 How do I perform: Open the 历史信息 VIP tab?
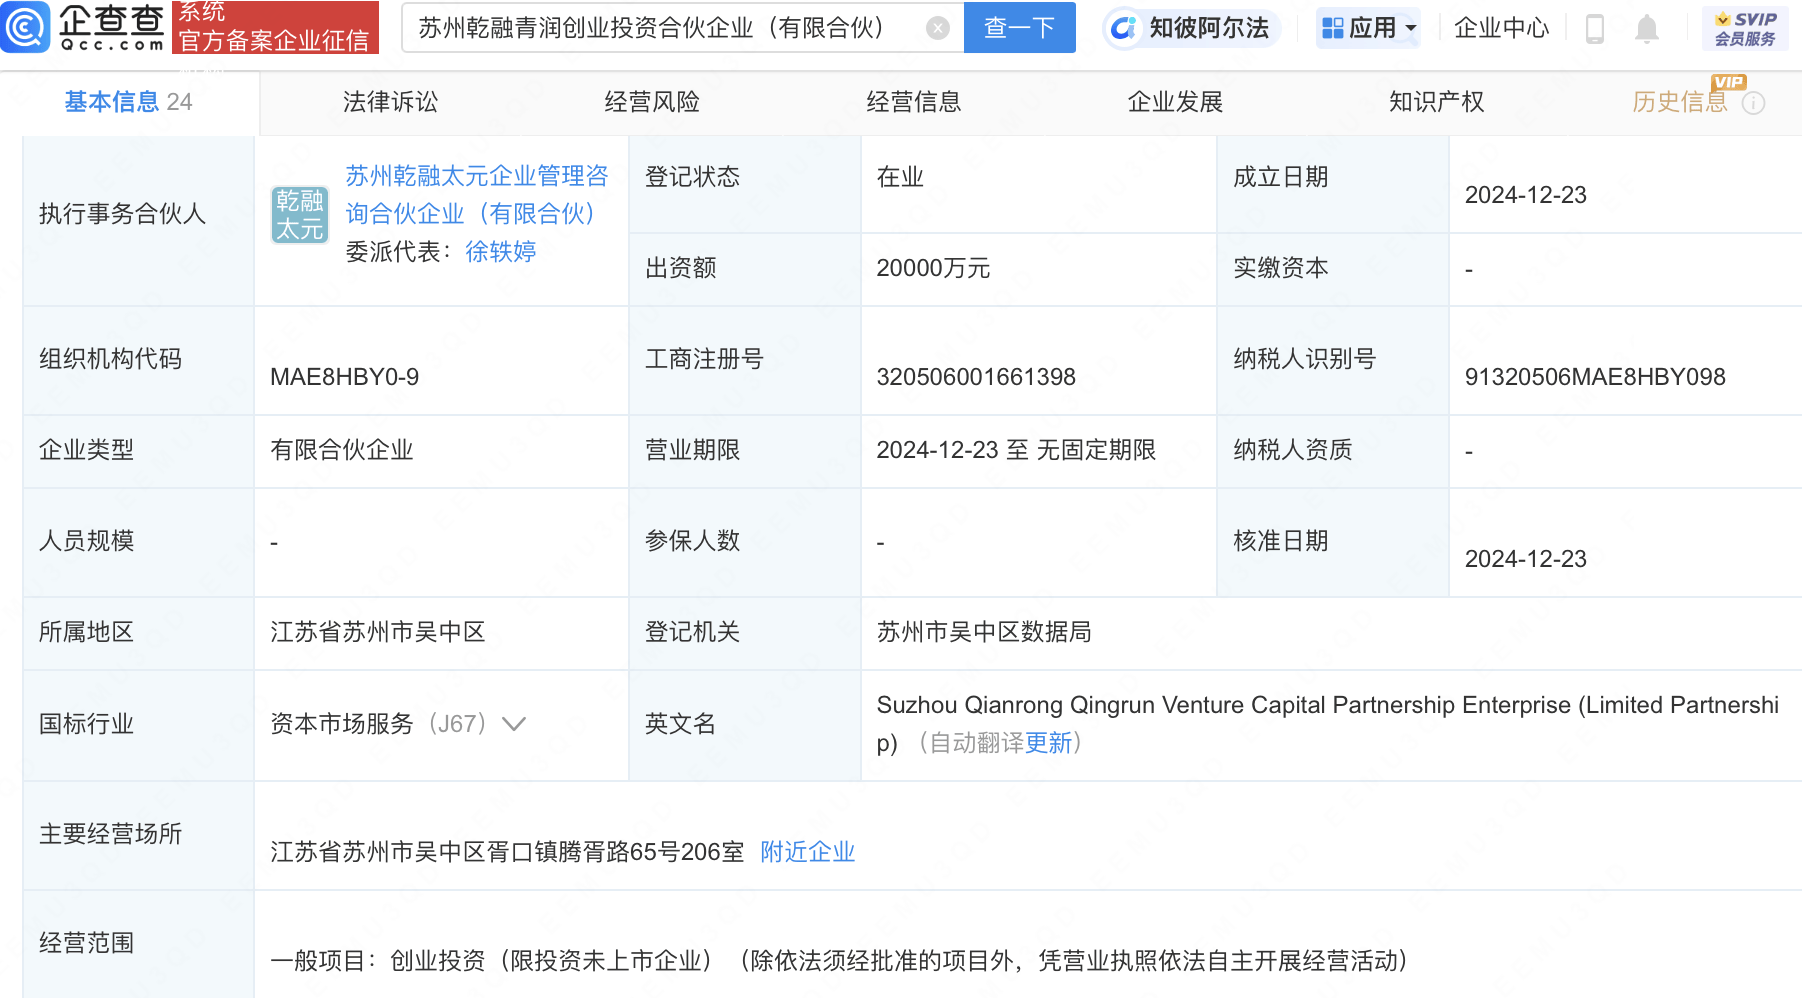click(1680, 102)
